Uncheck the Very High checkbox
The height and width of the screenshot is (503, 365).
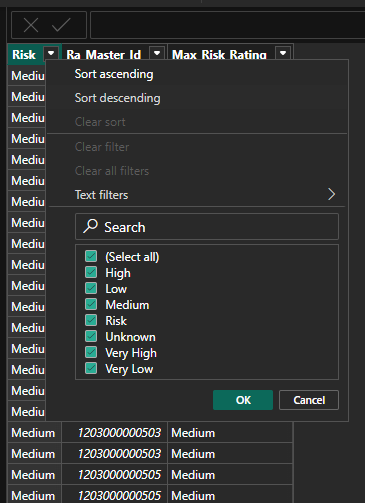pyautogui.click(x=91, y=352)
